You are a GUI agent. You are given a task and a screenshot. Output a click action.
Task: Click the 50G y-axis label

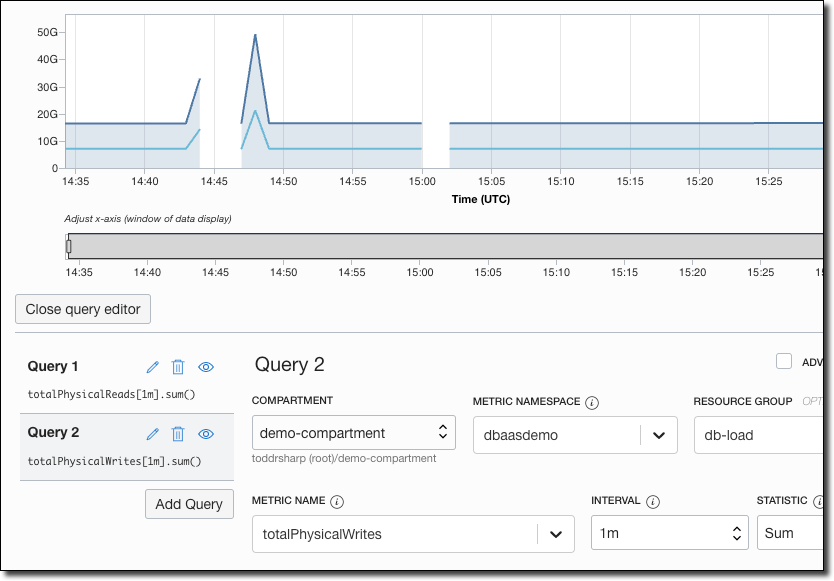pyautogui.click(x=47, y=32)
